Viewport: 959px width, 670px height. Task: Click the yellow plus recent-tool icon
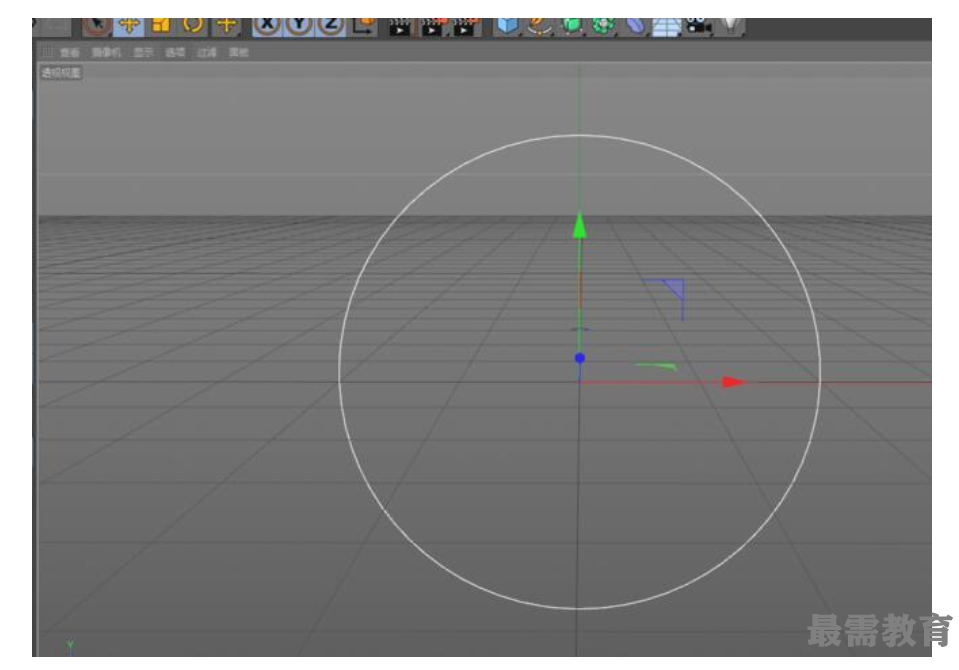click(x=226, y=26)
